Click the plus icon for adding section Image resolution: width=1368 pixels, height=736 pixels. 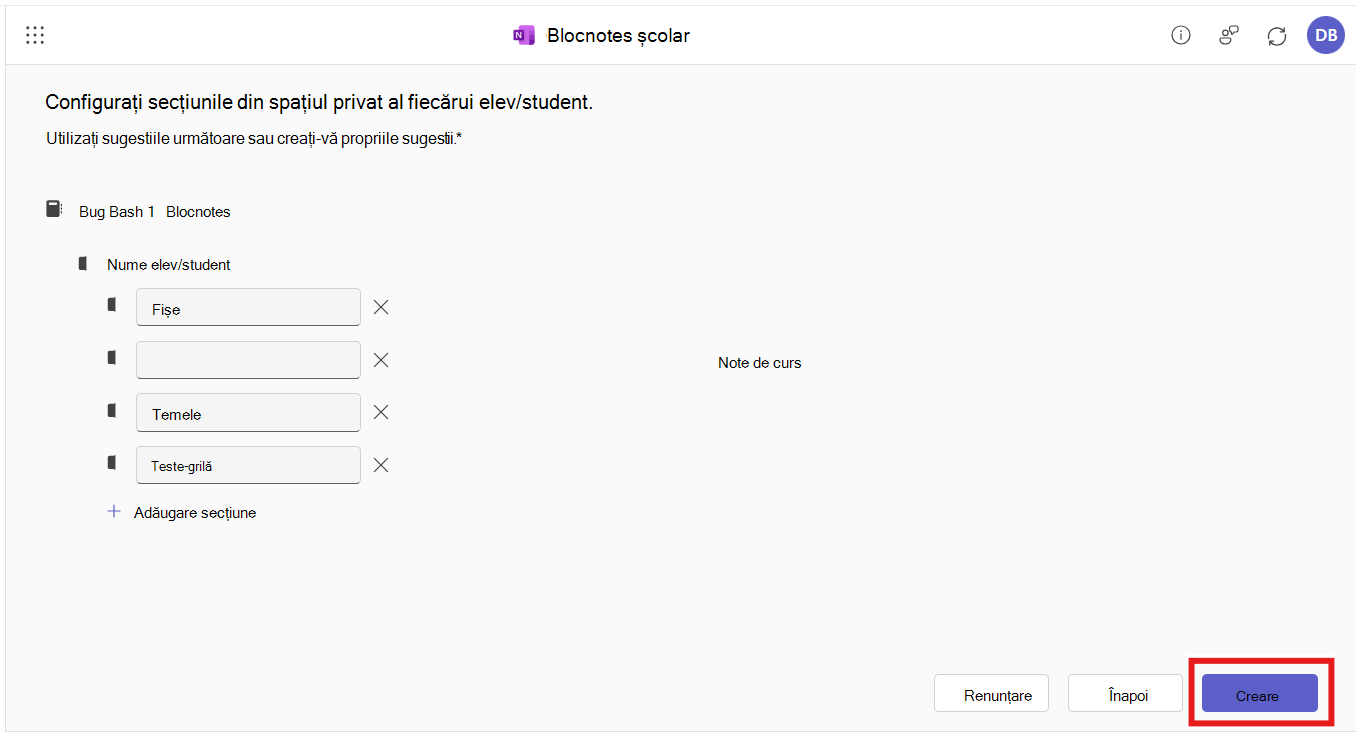pos(114,511)
